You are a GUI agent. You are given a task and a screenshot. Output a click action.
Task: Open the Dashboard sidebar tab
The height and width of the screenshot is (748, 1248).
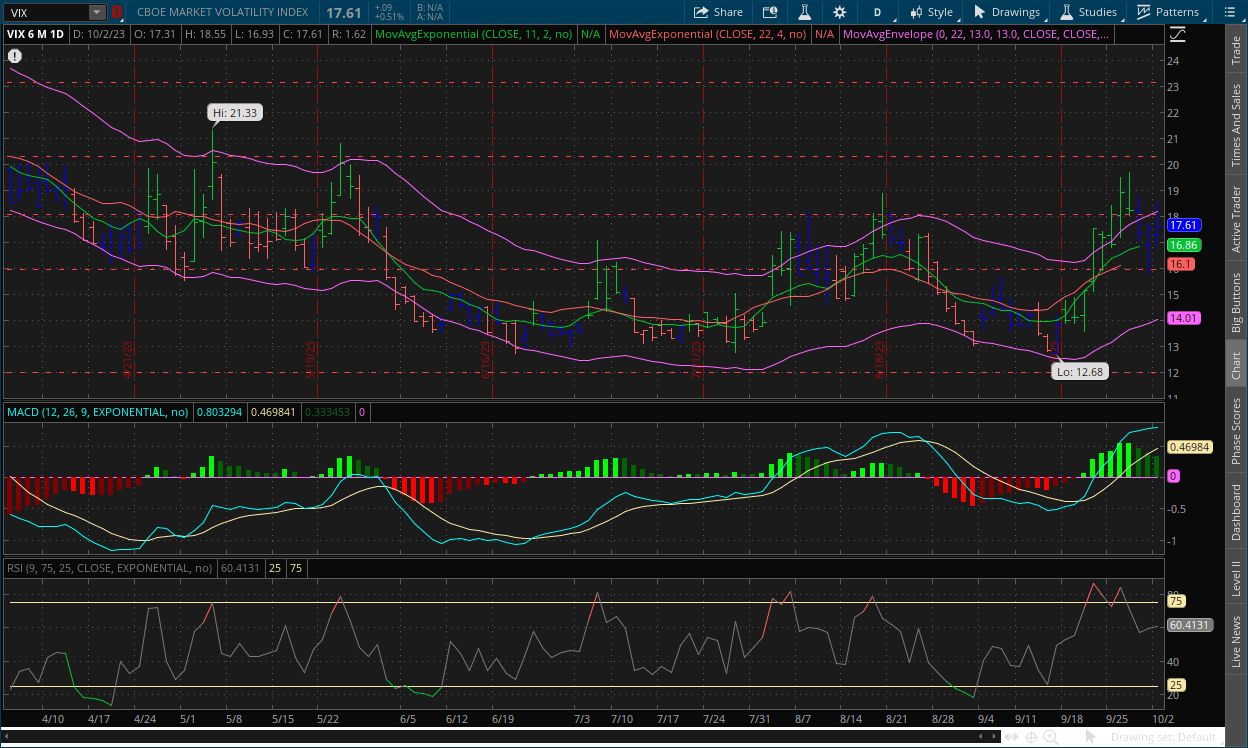[1236, 514]
